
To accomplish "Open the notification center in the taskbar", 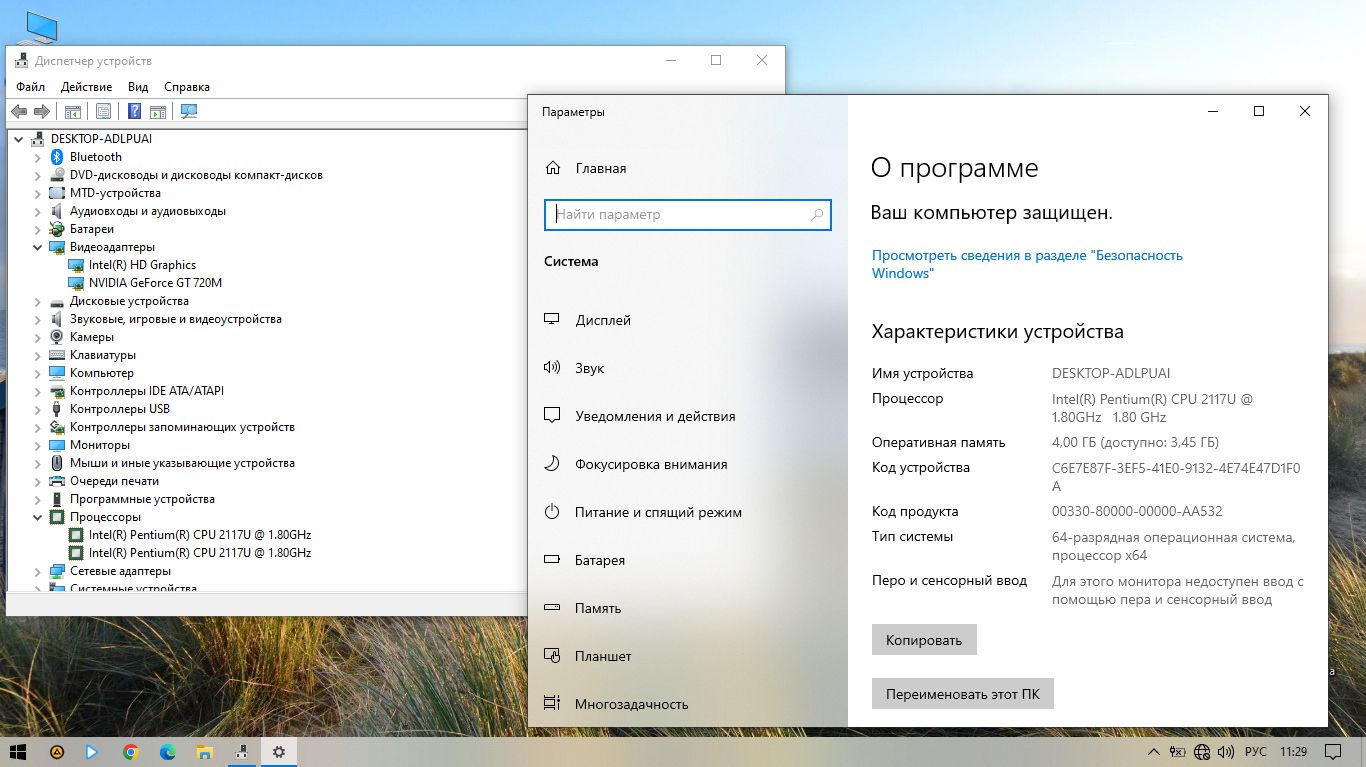I will pyautogui.click(x=1333, y=752).
